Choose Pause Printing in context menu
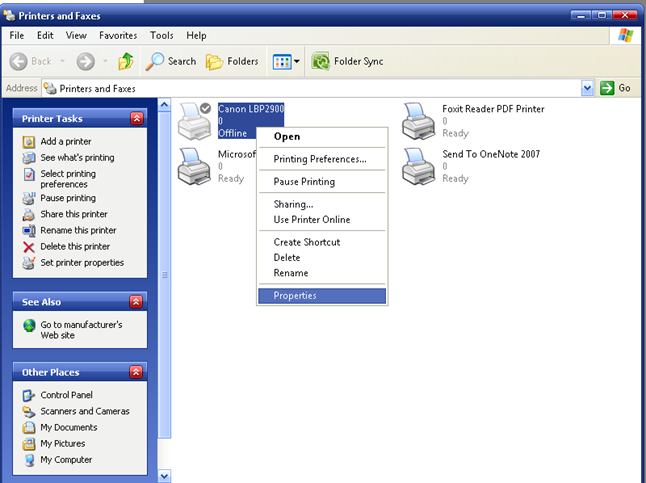This screenshot has height=483, width=646. pyautogui.click(x=322, y=182)
